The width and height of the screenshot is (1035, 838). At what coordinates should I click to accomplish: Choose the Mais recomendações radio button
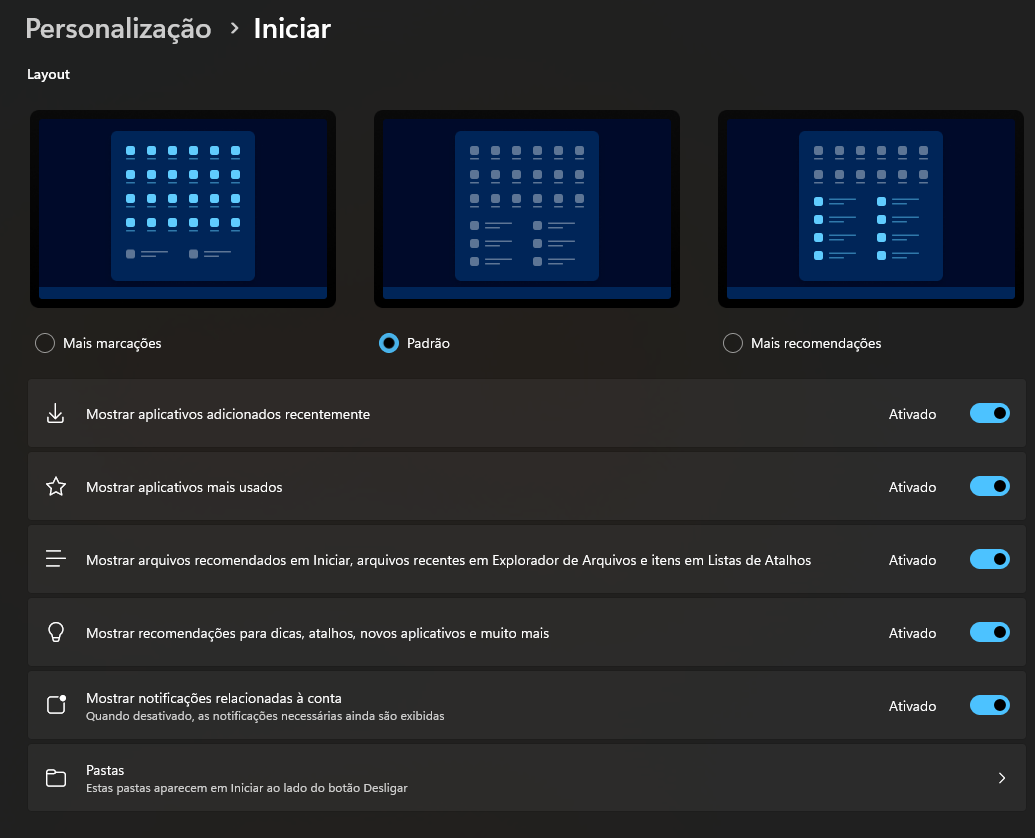point(733,343)
